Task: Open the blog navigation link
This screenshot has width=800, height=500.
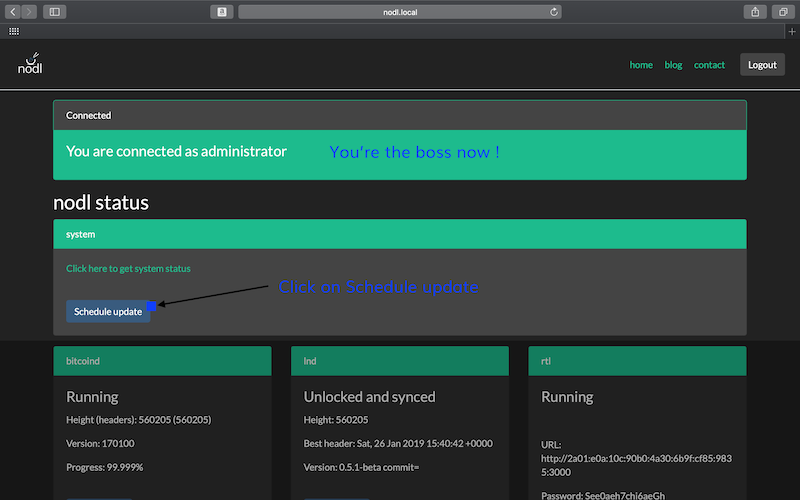Action: 673,65
